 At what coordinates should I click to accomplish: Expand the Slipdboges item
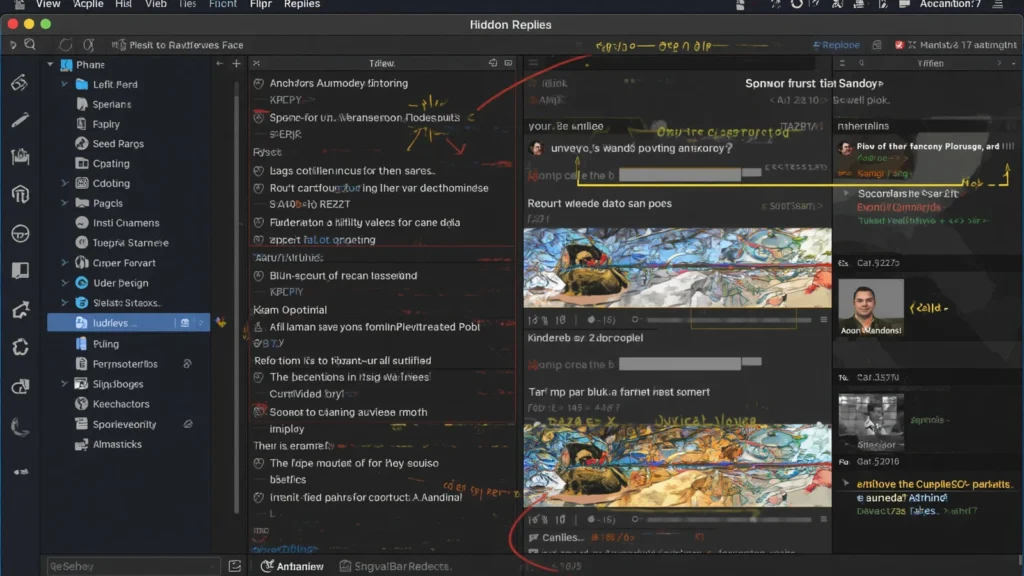[x=64, y=384]
